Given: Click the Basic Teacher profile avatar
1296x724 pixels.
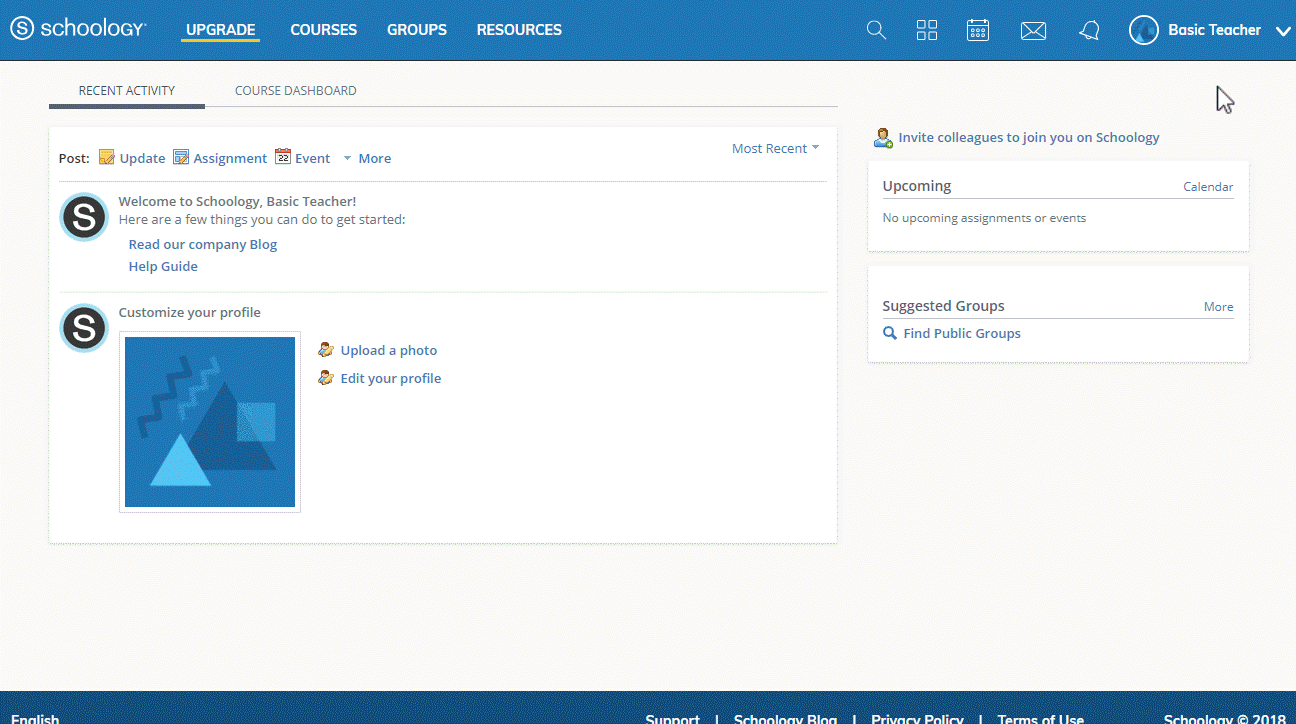Looking at the screenshot, I should pyautogui.click(x=1143, y=30).
